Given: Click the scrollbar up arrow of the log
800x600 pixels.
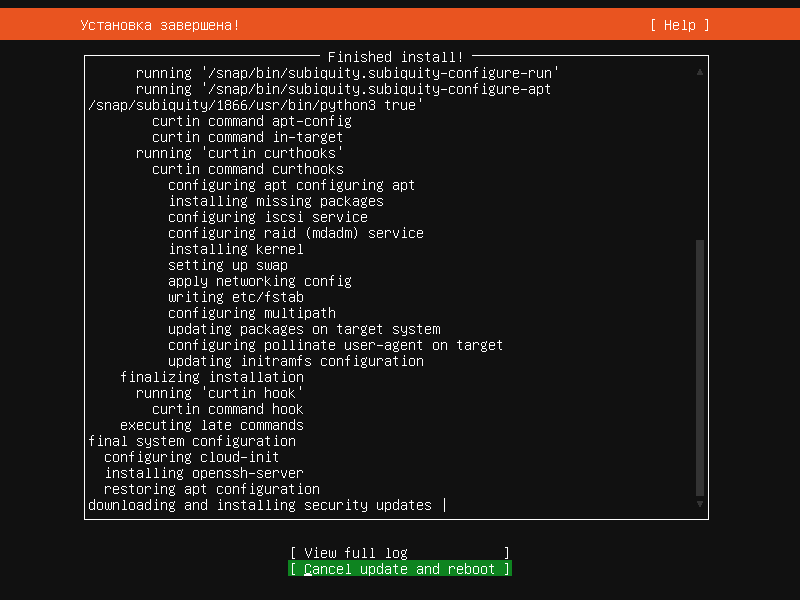Looking at the screenshot, I should [x=700, y=73].
